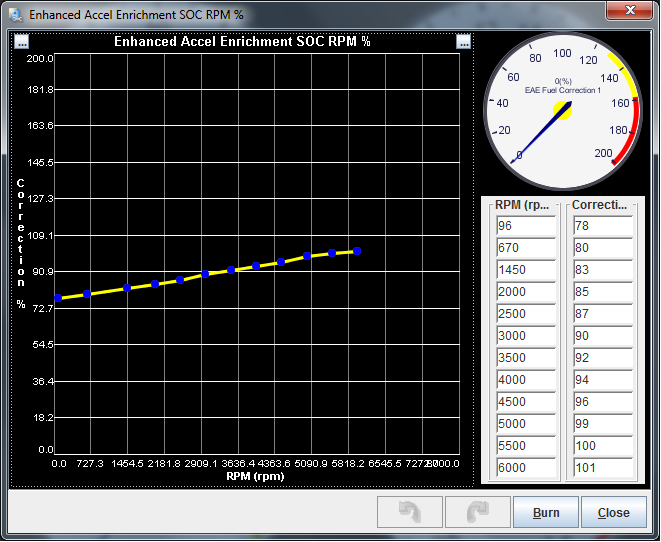
Task: Select the last curve point at 6000 RPM
Action: (x=357, y=251)
